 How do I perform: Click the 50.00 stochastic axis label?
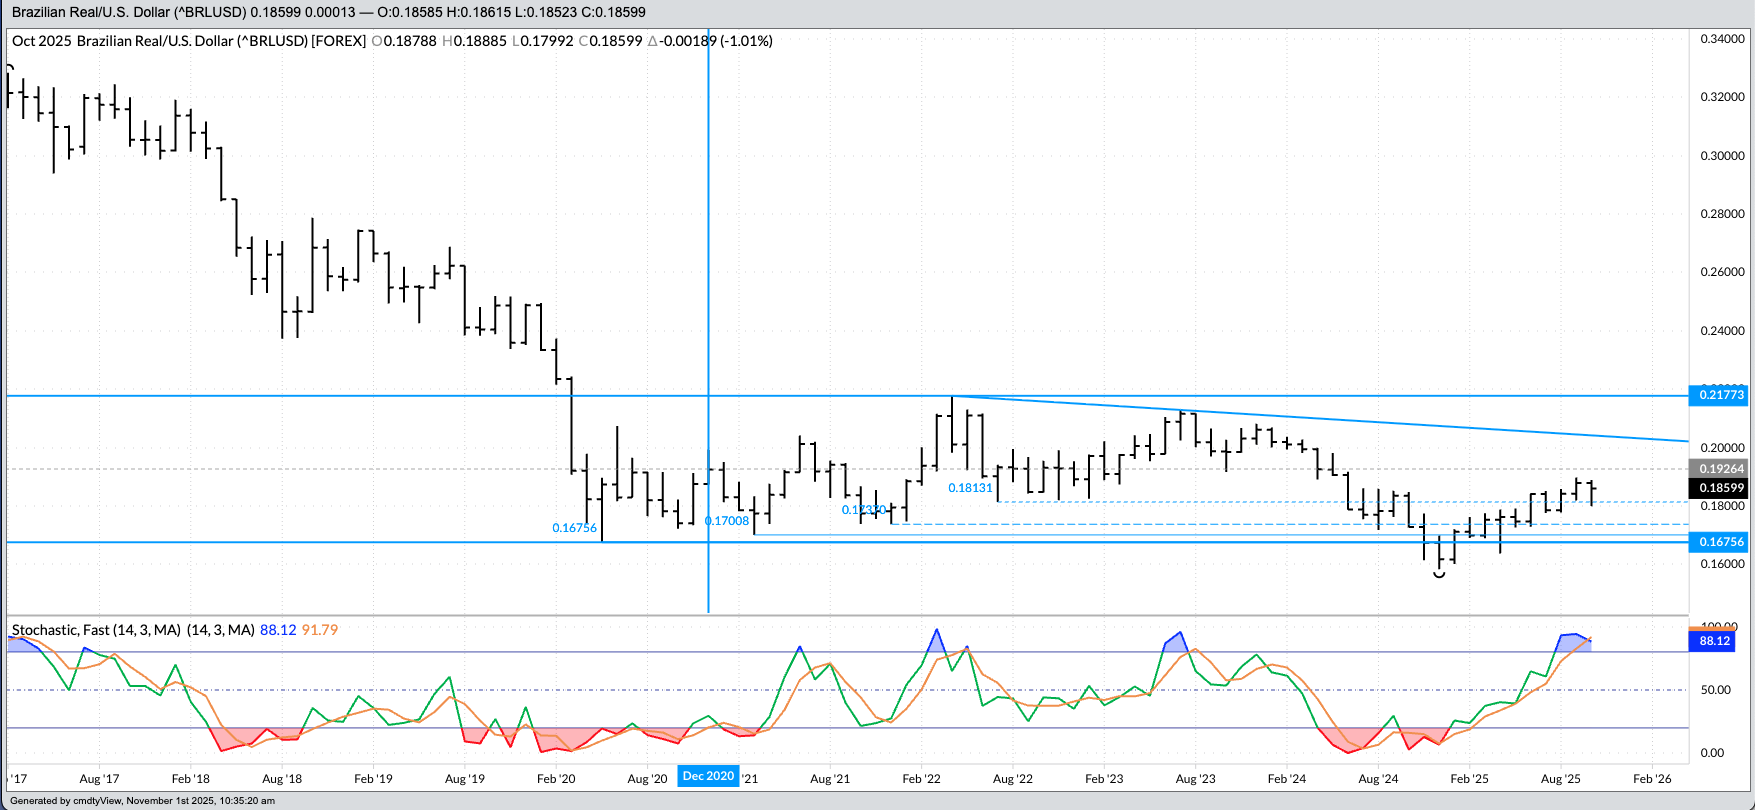click(x=1716, y=690)
